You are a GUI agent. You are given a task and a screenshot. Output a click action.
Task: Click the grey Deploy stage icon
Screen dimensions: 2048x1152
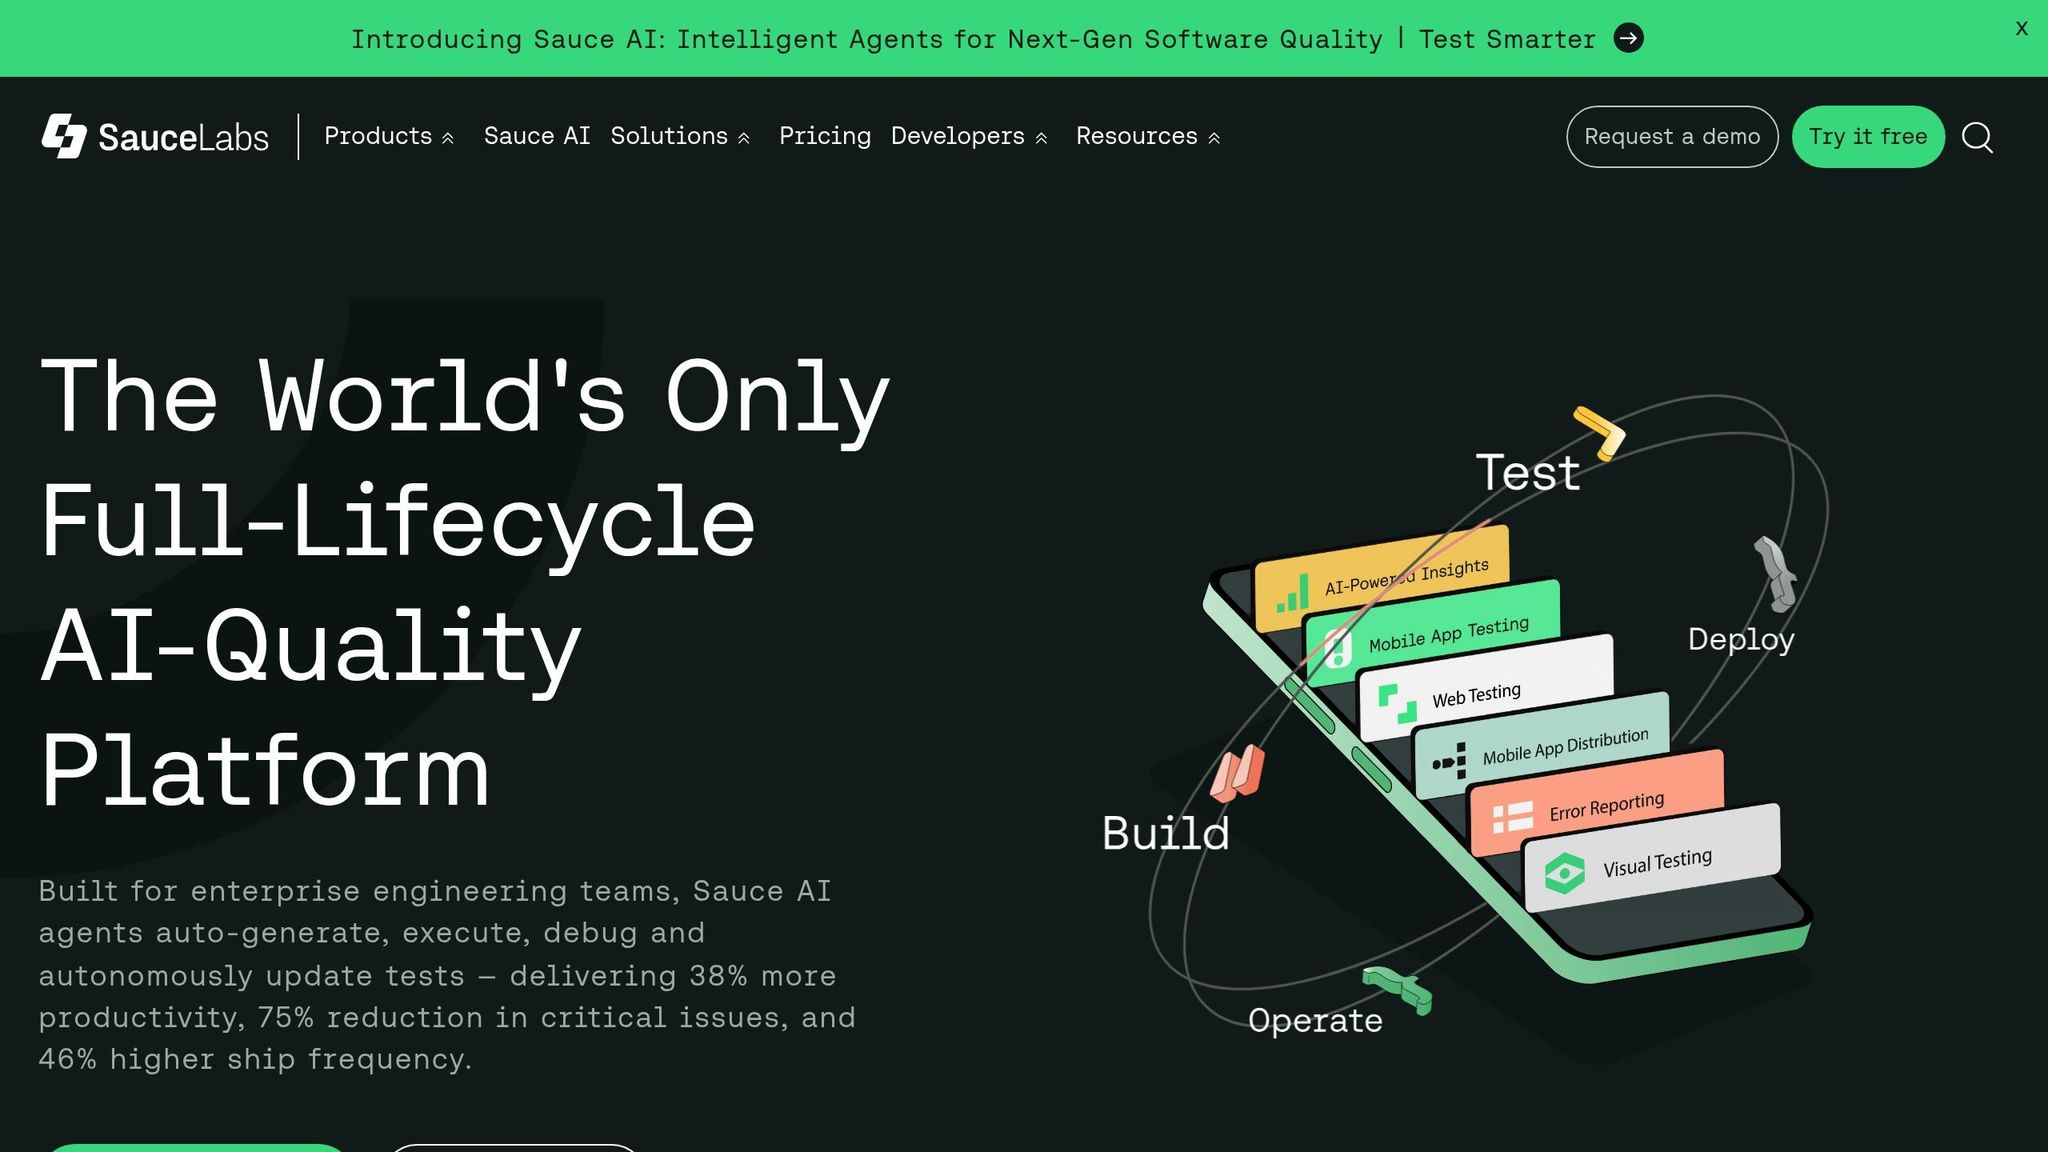(1775, 574)
